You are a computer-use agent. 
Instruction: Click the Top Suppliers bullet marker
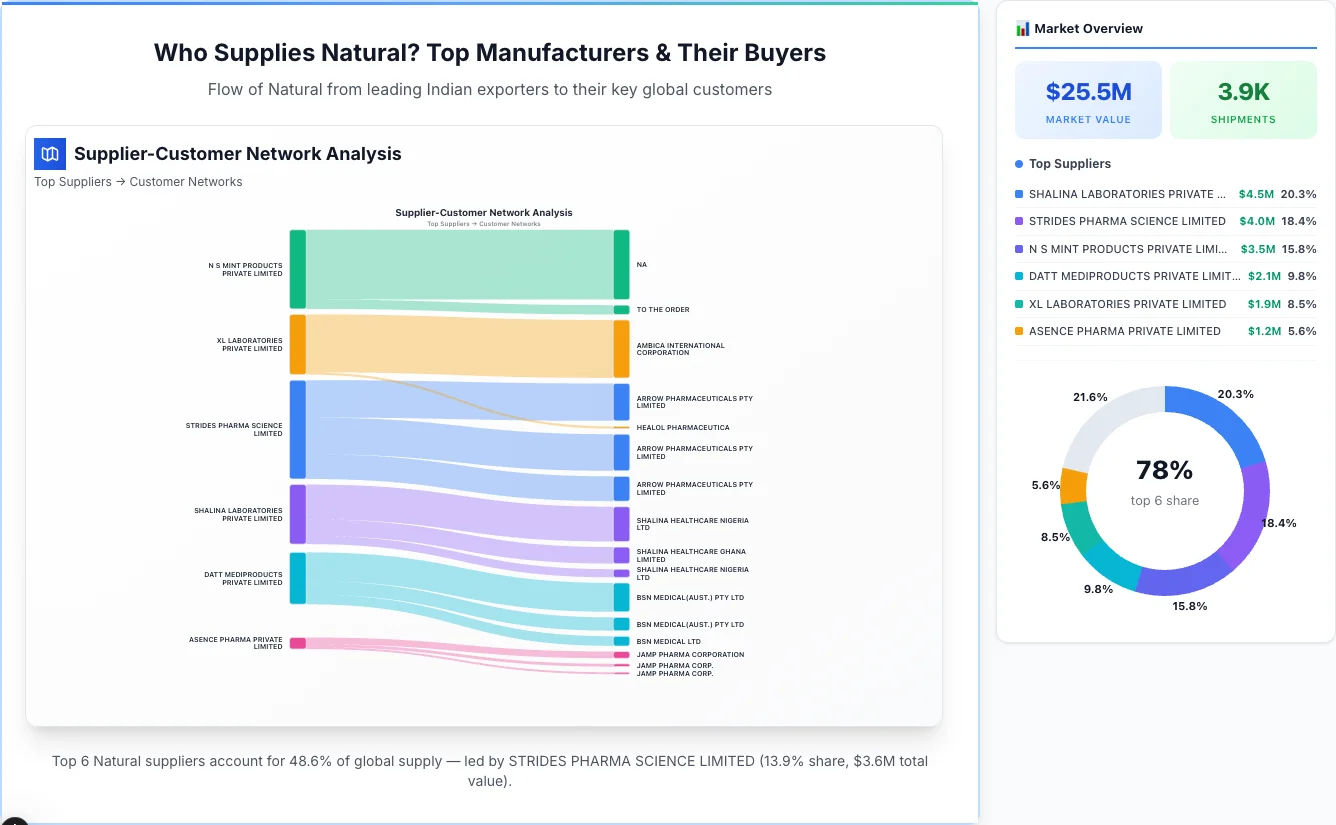(1017, 163)
